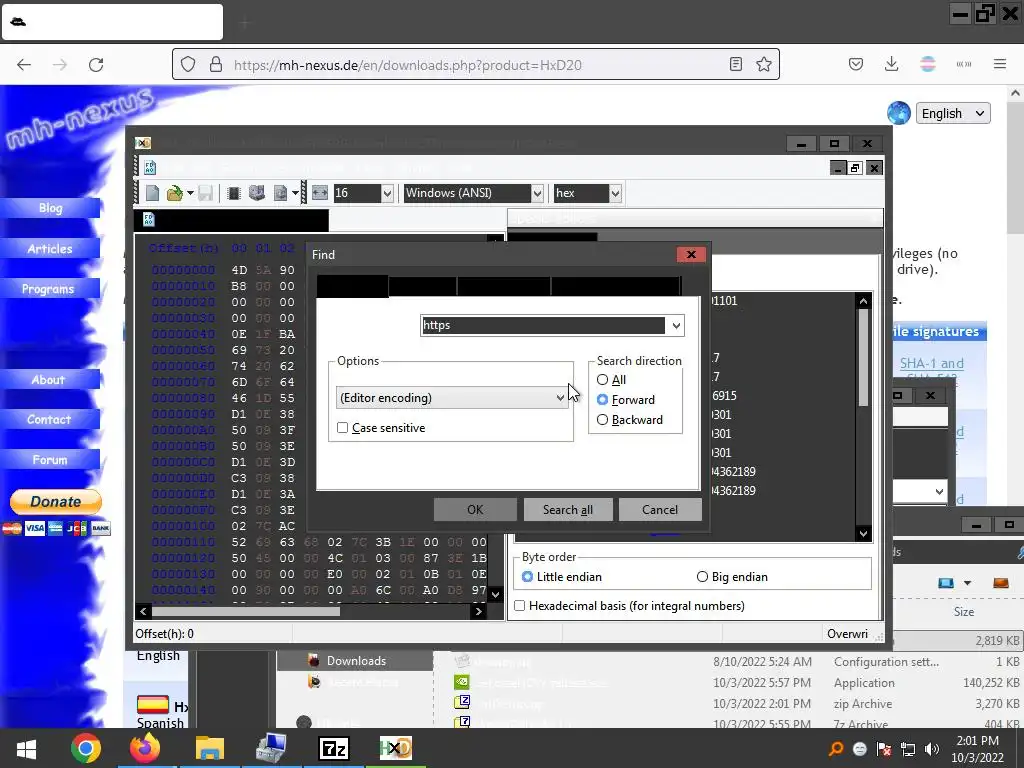Click the https search text field
Screen dimensions: 1024x768
[543, 325]
